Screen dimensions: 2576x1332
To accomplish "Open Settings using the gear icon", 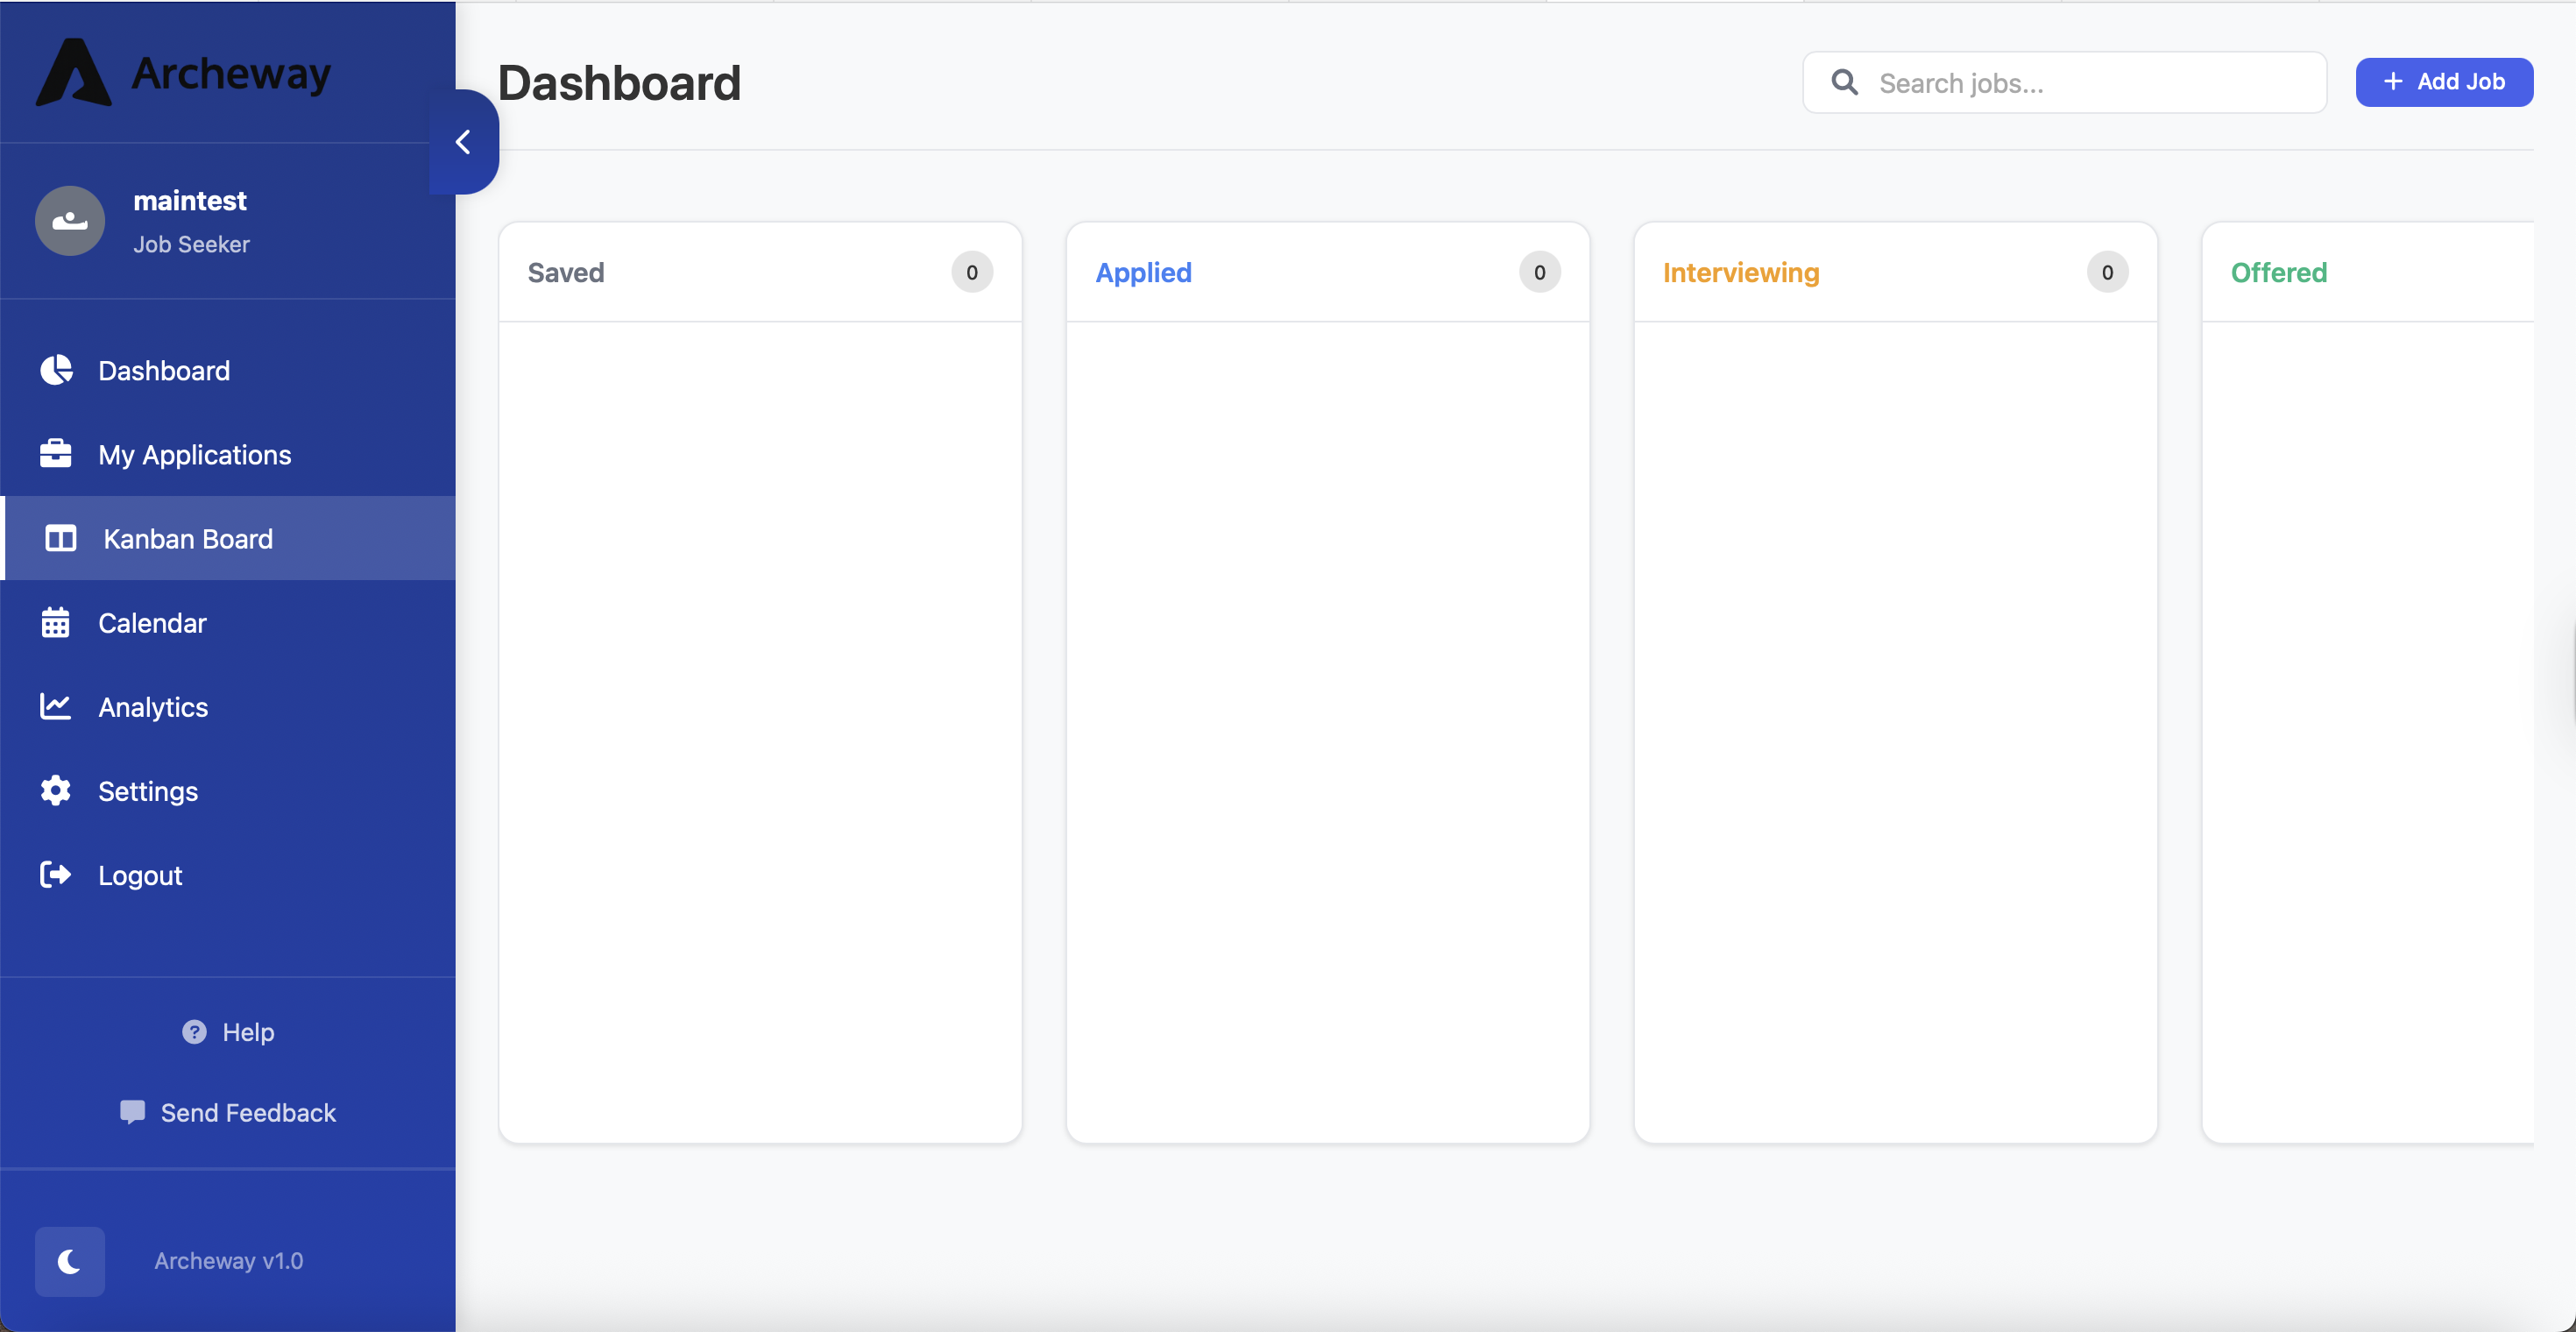I will (x=55, y=790).
